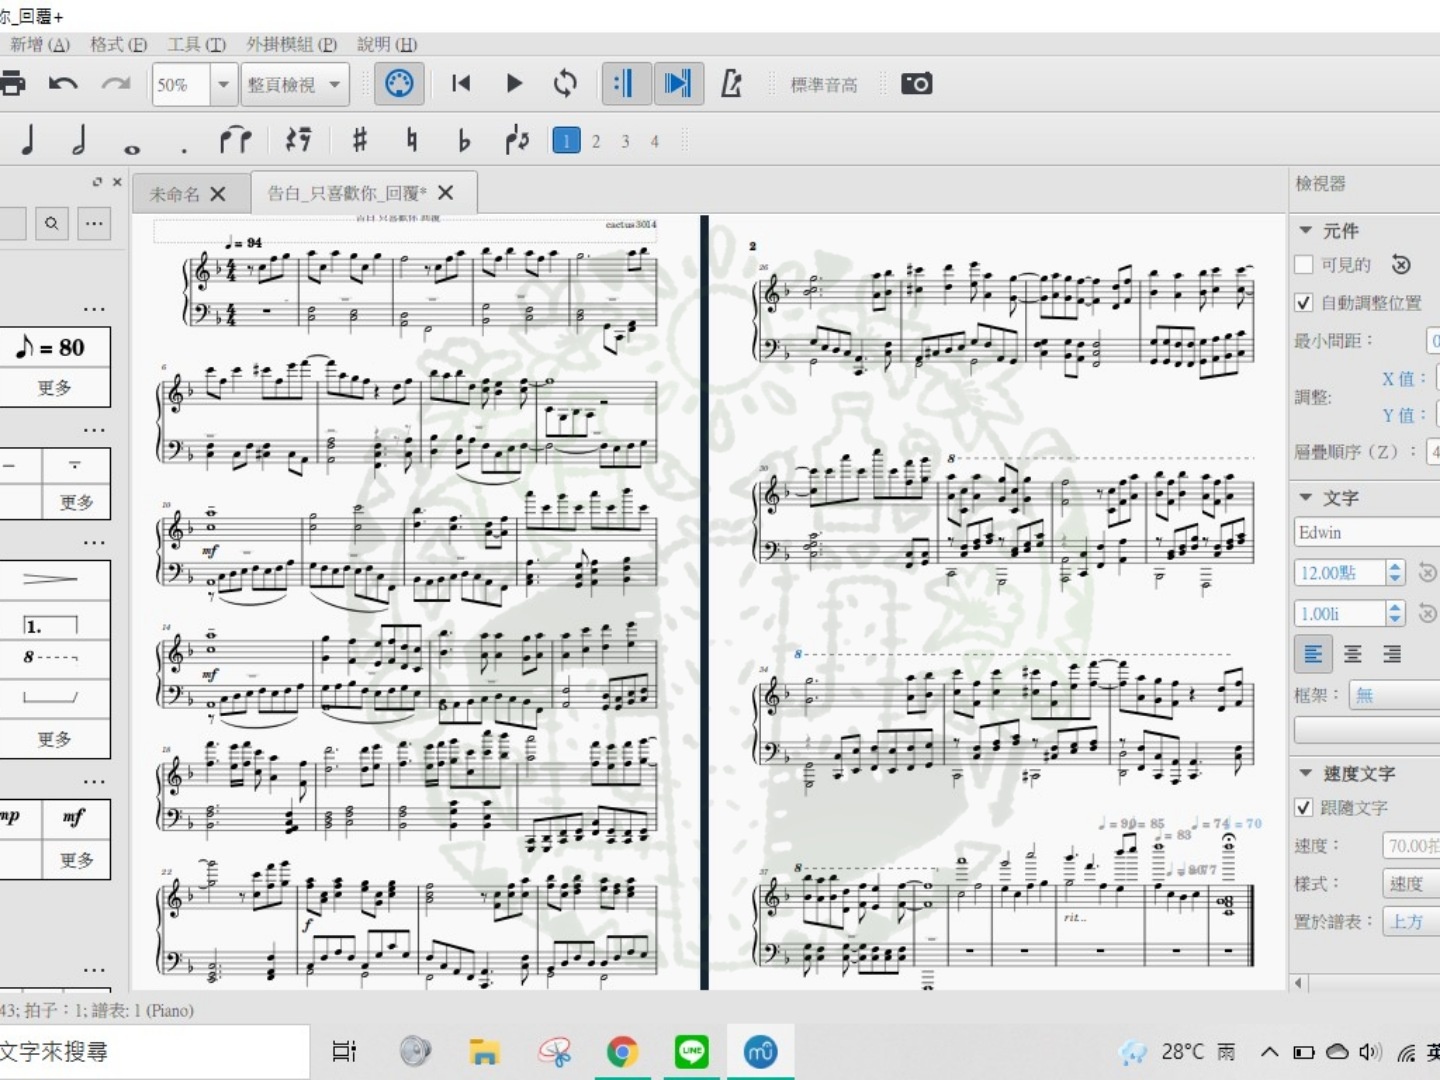The height and width of the screenshot is (1080, 1440).
Task: Open the palette more options ellipsis button
Action: pyautogui.click(x=94, y=223)
